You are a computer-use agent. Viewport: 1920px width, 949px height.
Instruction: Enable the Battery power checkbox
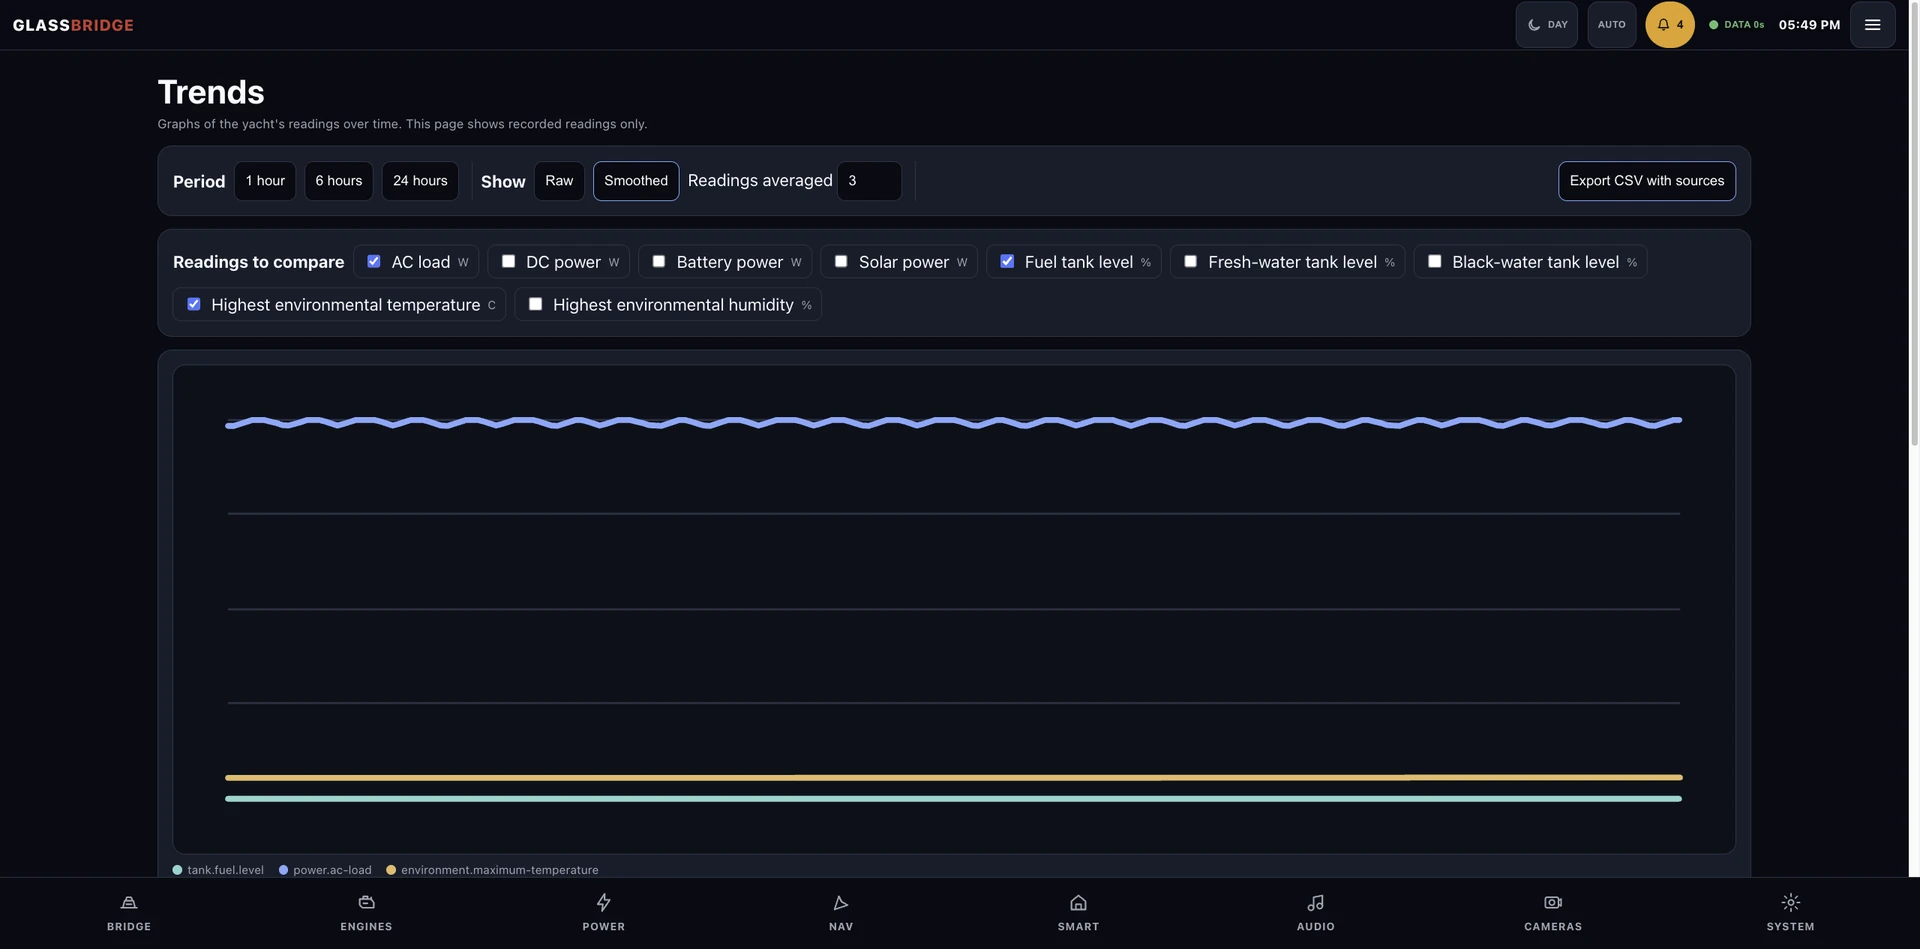point(659,261)
